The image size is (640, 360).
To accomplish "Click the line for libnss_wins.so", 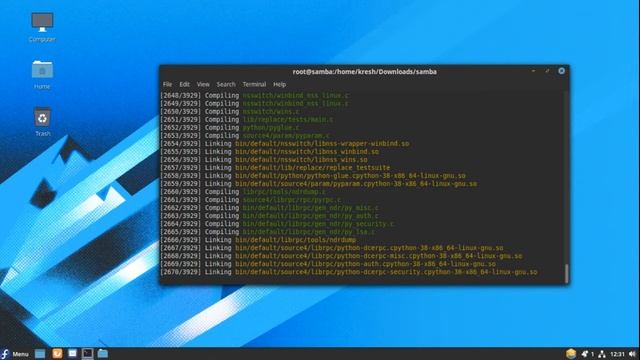I will [264, 160].
